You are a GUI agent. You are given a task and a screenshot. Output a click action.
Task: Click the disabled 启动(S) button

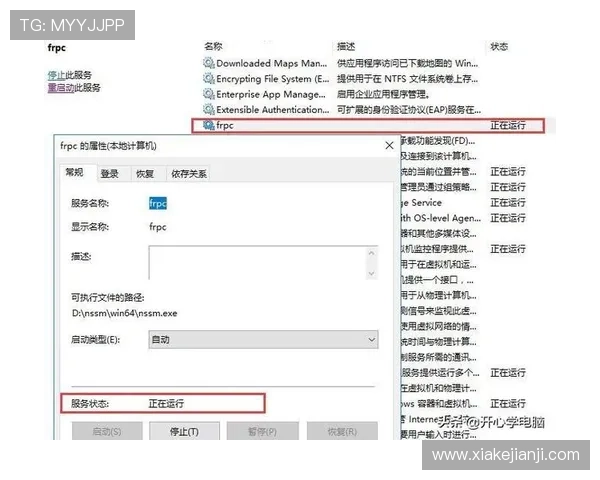107,431
